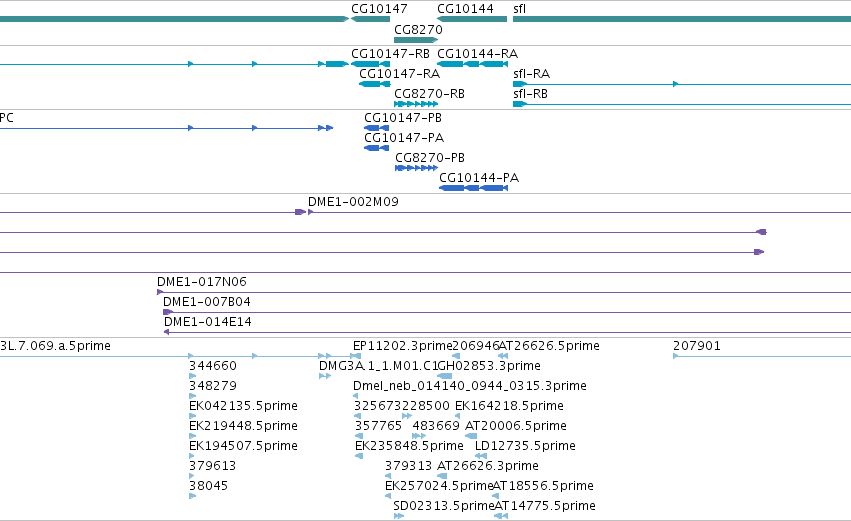Click the sfl gene label

tap(519, 9)
